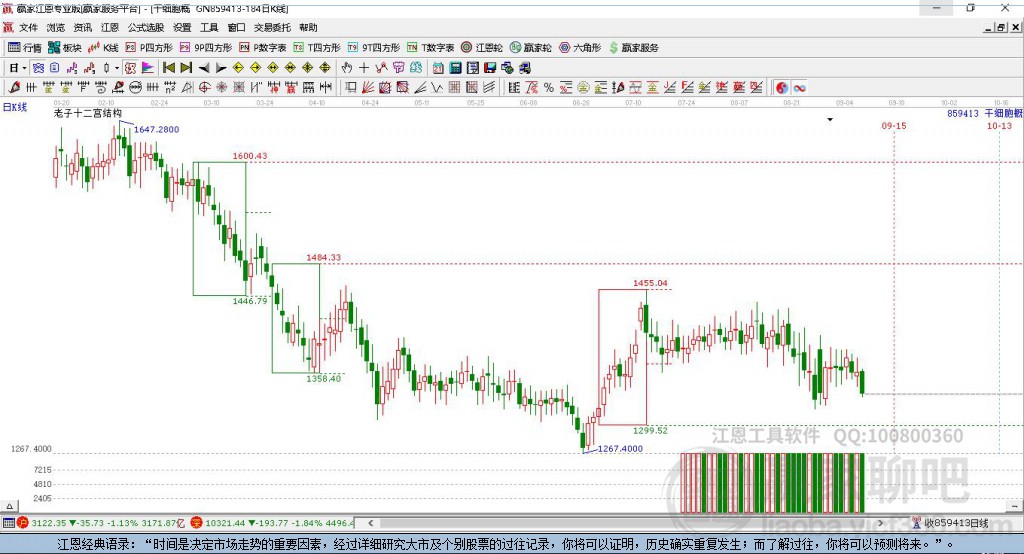
Task: Expand the candlestick style dropdown arrow
Action: tap(117, 68)
